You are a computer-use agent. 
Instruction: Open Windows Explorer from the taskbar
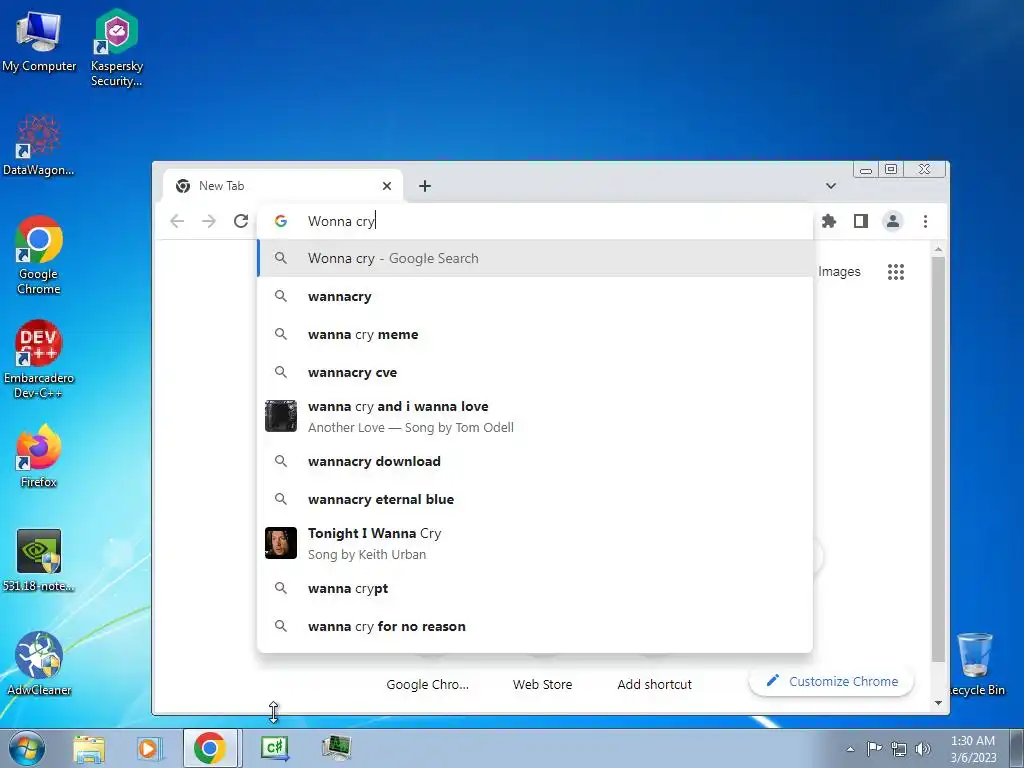89,748
